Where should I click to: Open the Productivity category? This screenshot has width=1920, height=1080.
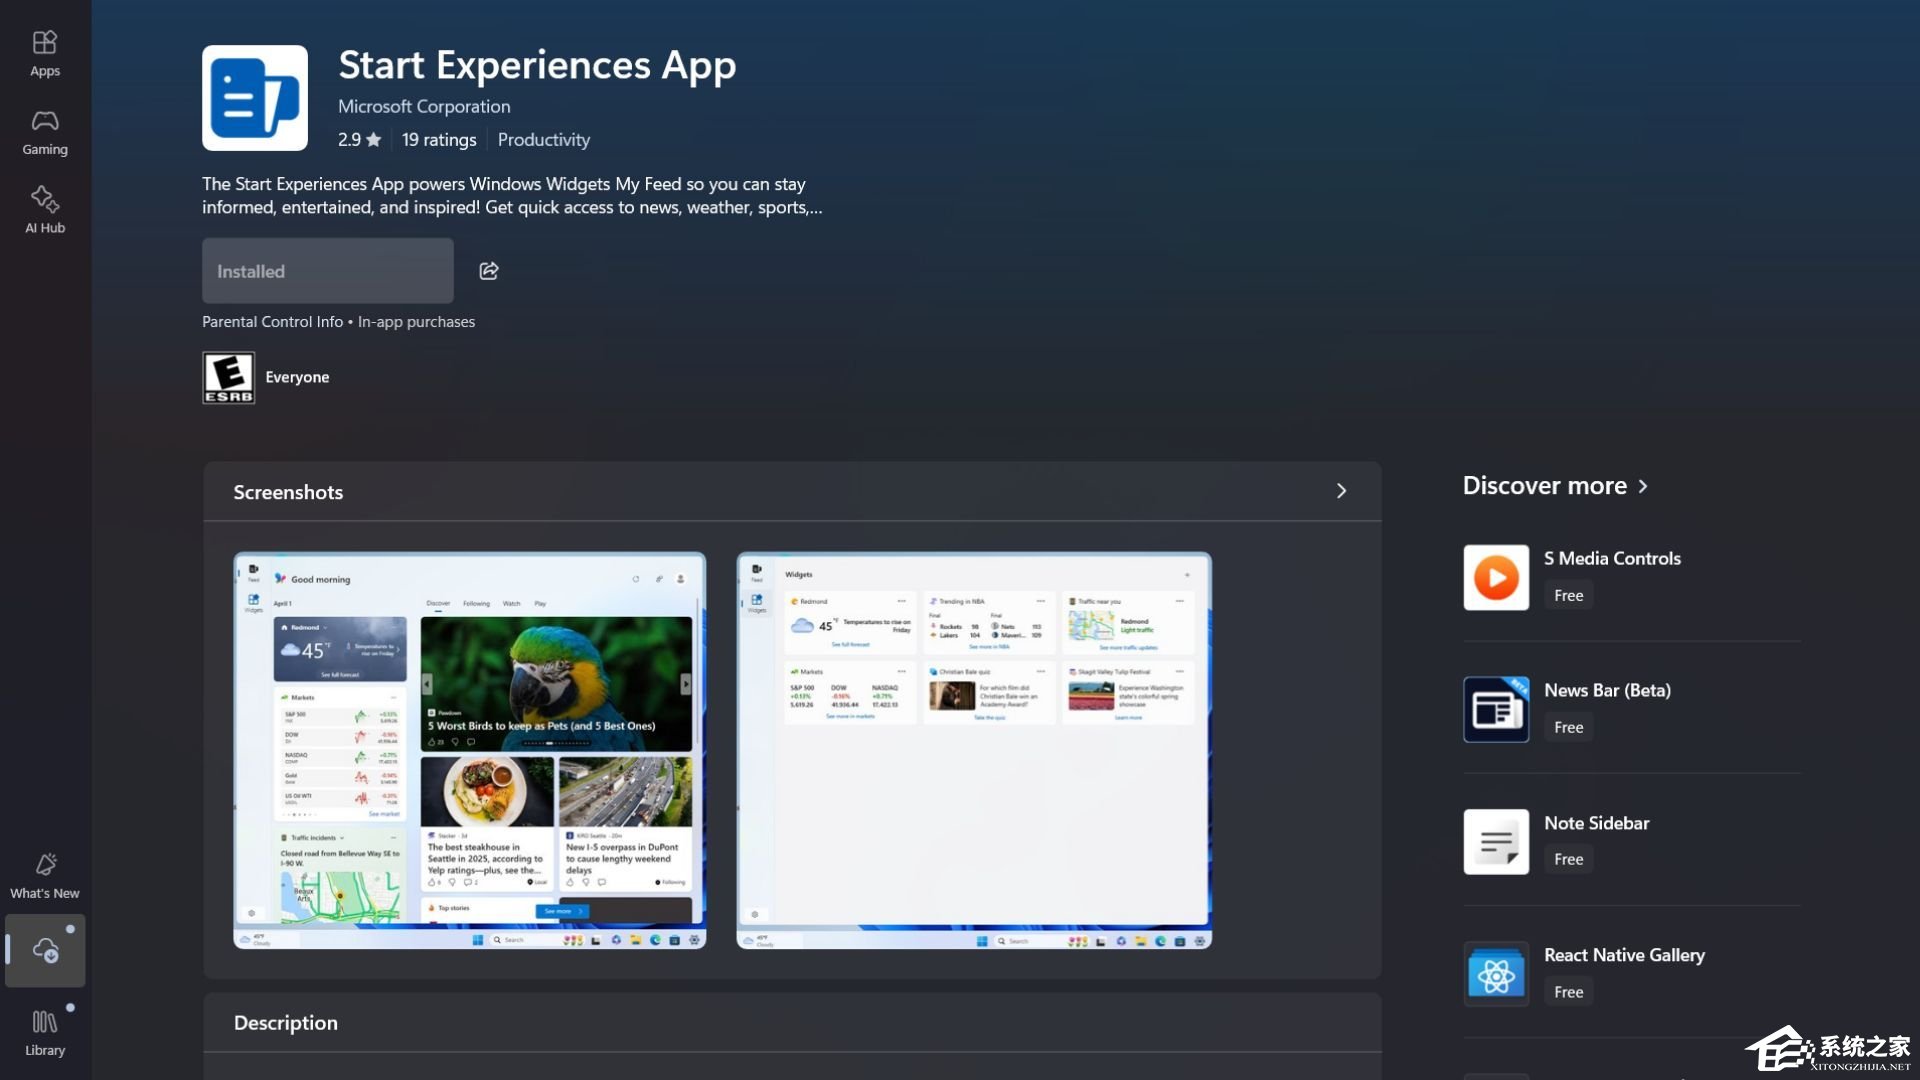point(543,139)
